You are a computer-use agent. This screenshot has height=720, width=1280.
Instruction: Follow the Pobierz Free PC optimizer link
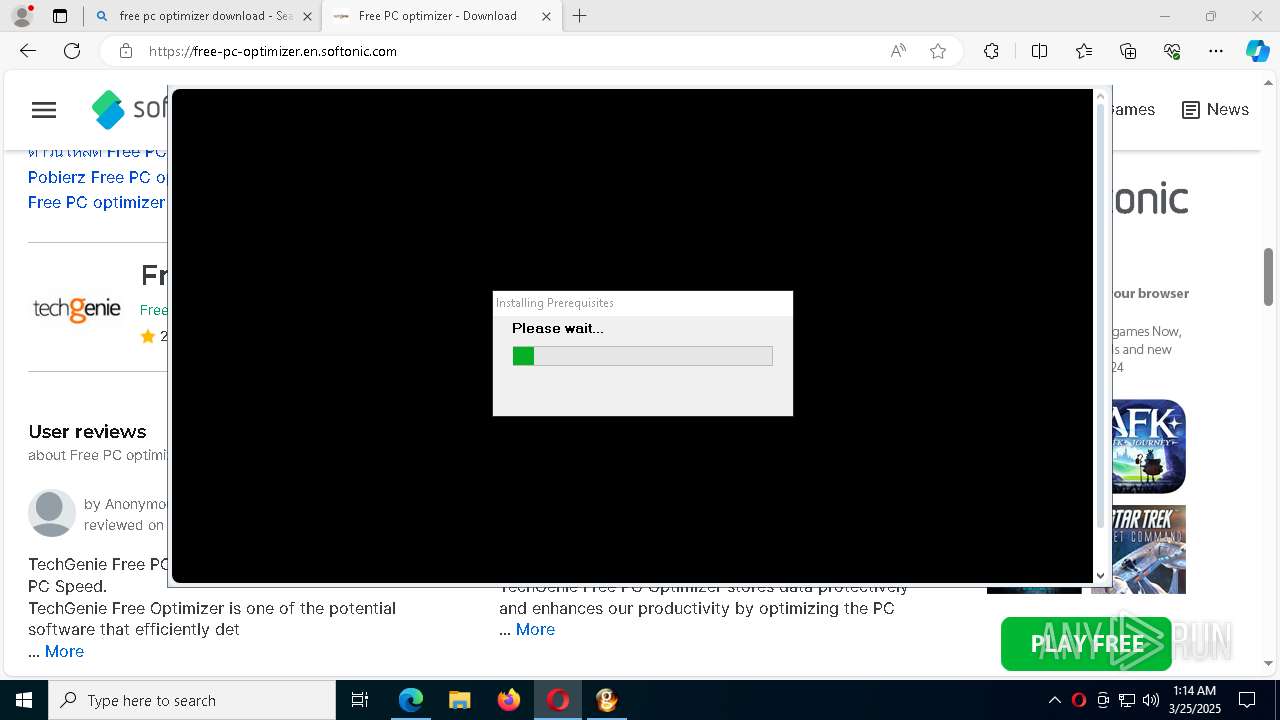tap(97, 177)
